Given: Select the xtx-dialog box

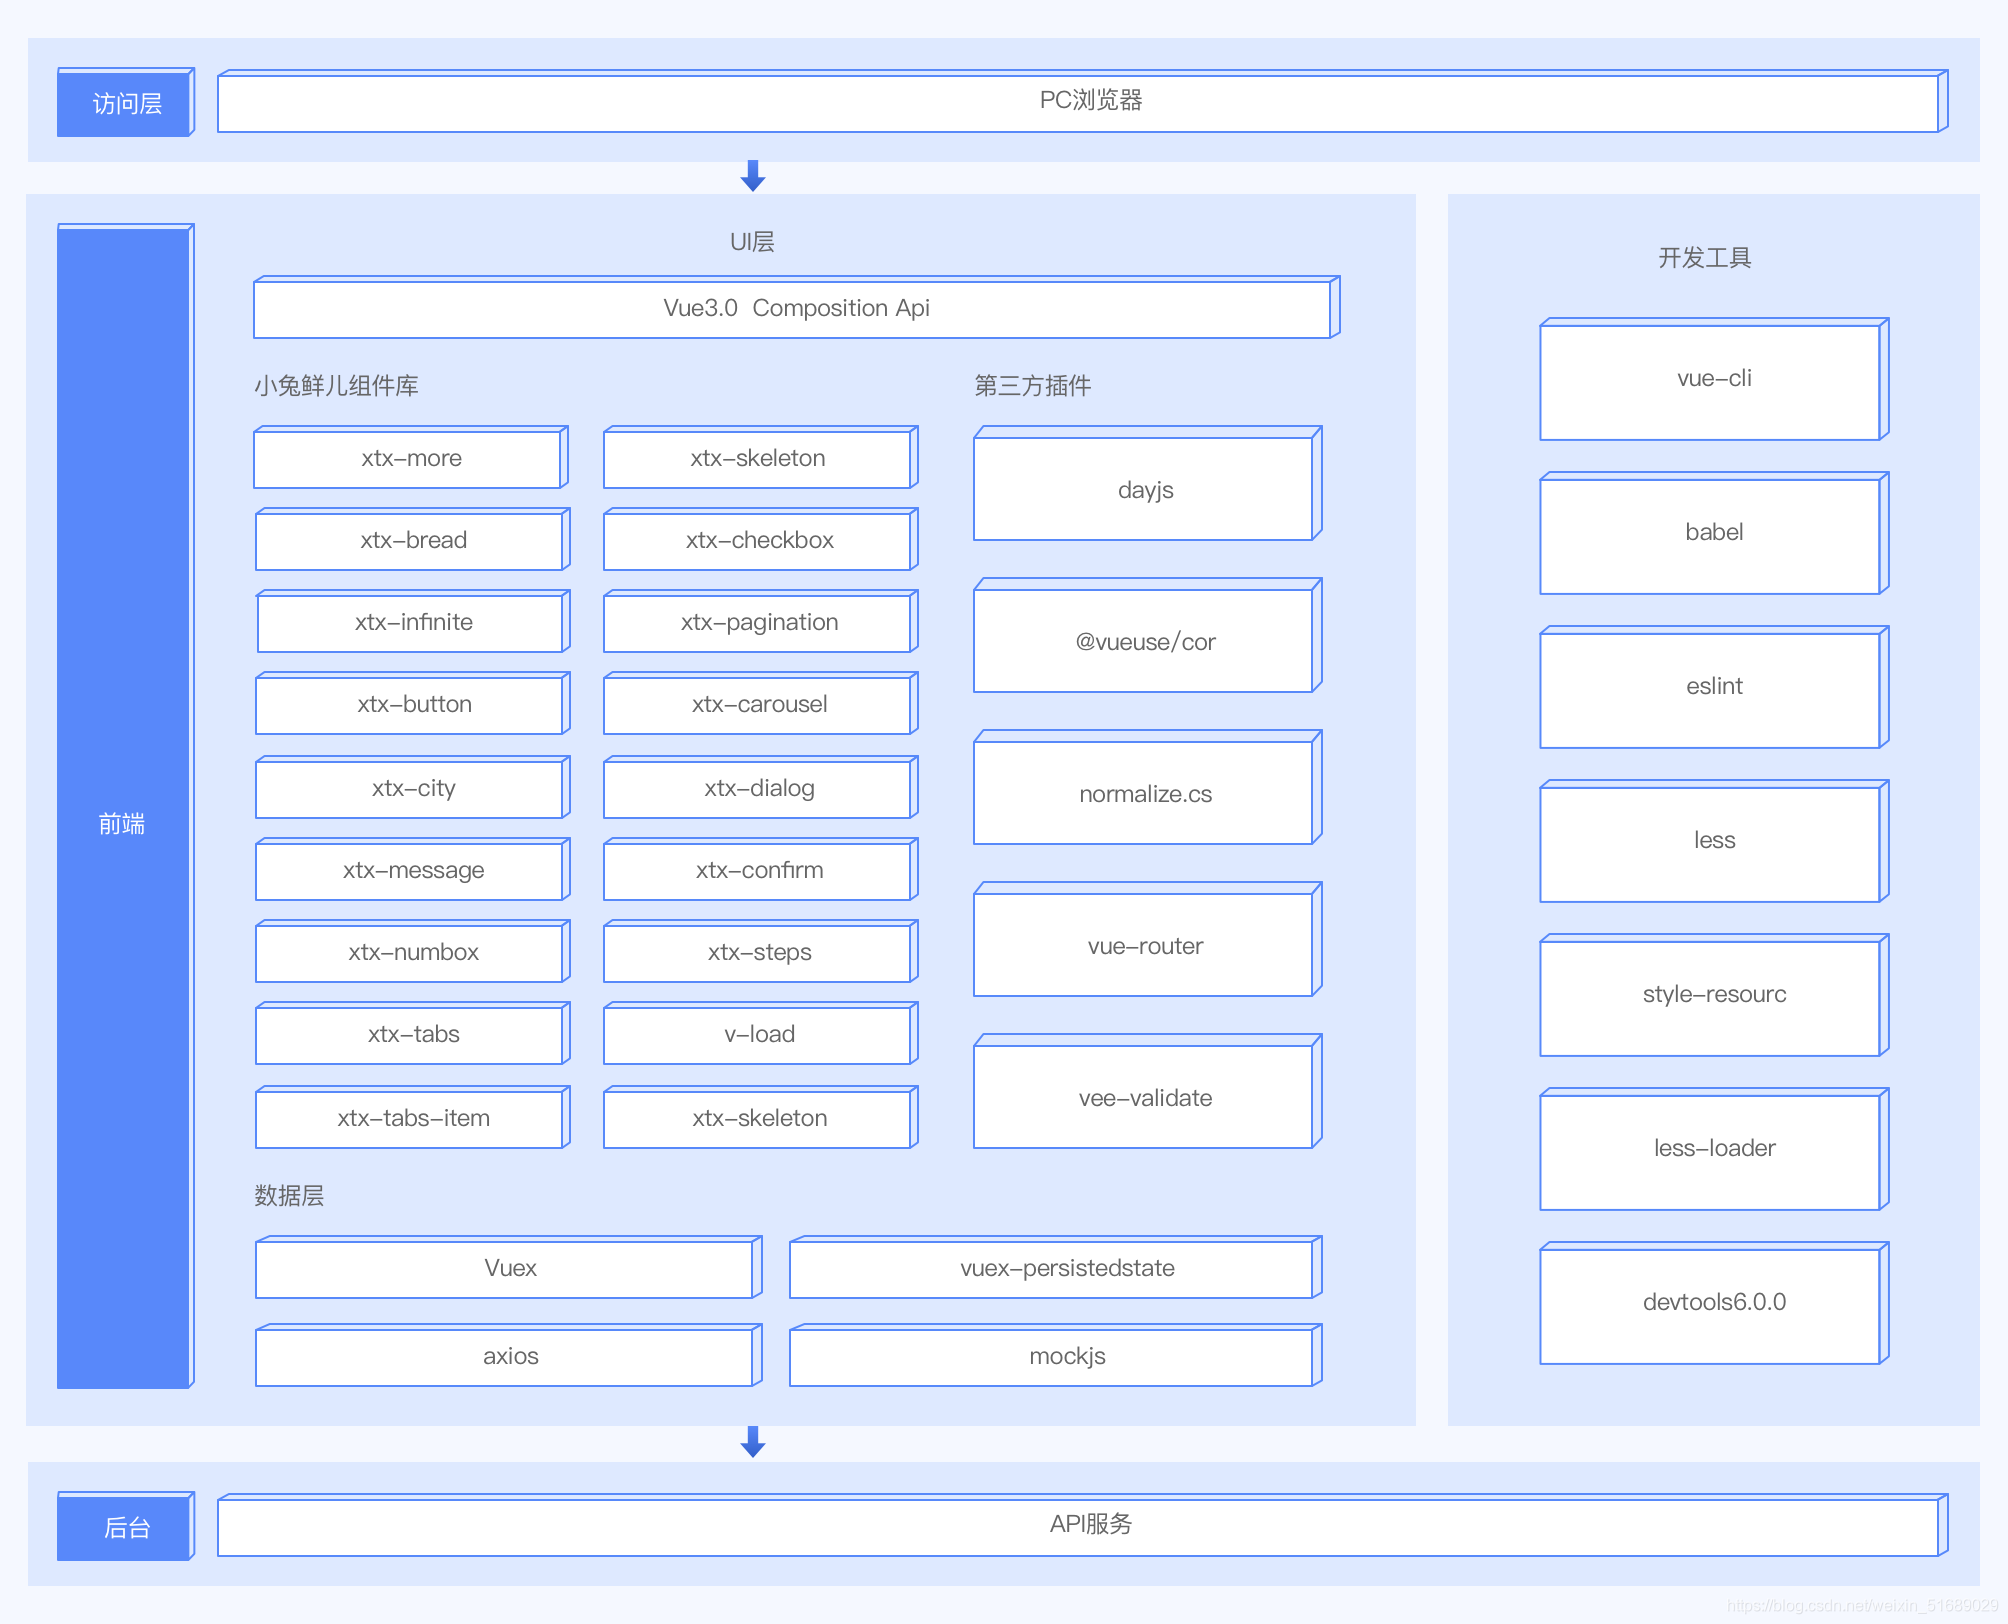Looking at the screenshot, I should click(761, 787).
